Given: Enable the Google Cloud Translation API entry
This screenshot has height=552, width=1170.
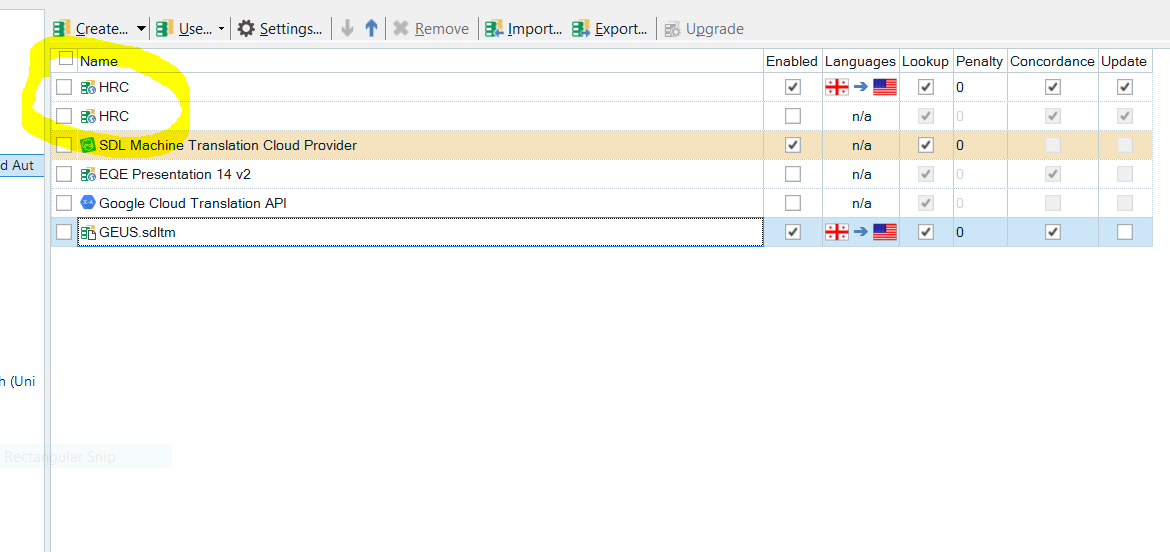Looking at the screenshot, I should (792, 203).
